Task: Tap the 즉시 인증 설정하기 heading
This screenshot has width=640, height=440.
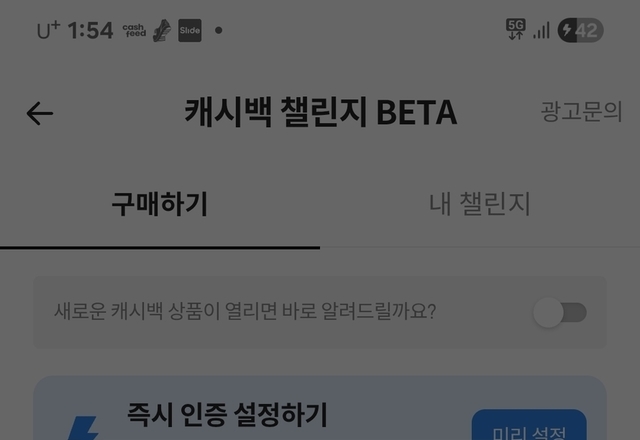Action: tap(227, 415)
